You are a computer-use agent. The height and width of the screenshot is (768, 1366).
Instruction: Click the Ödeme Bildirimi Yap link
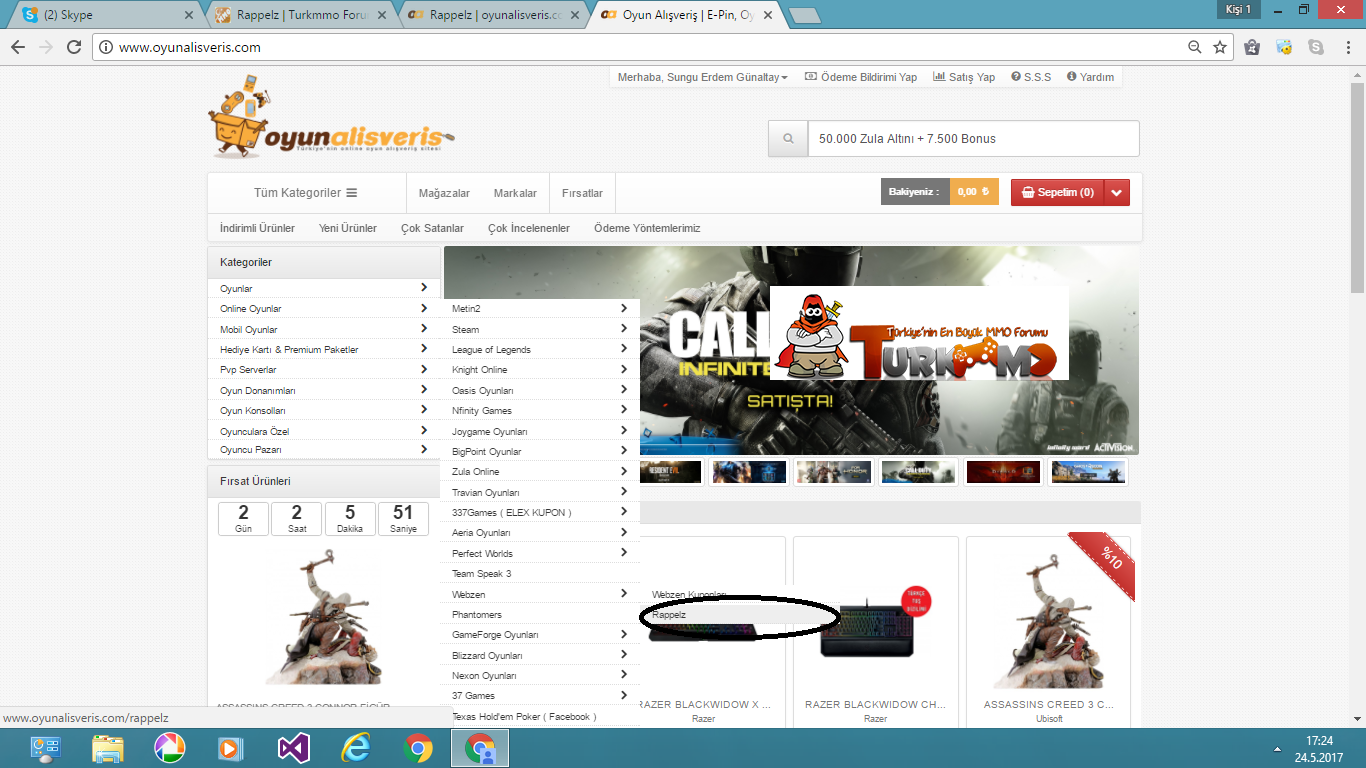tap(861, 77)
